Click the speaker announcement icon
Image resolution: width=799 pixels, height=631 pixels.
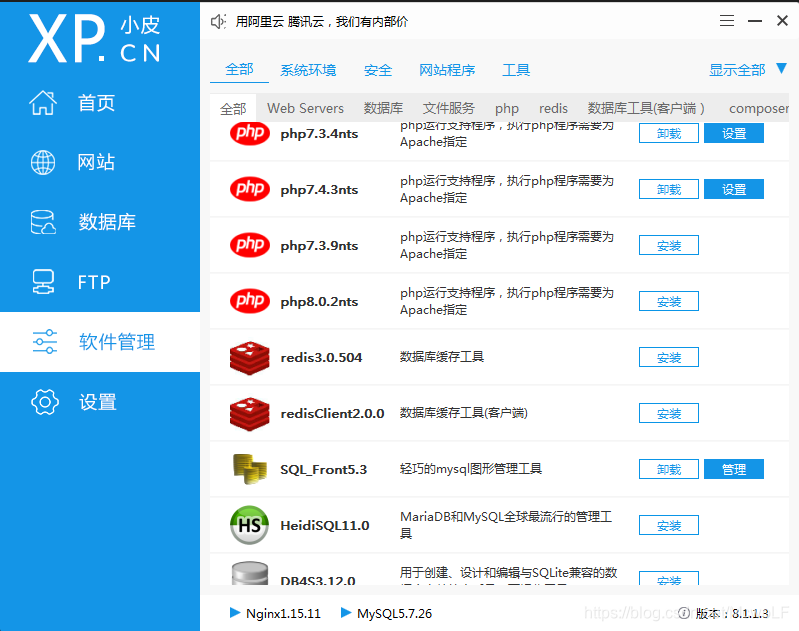(219, 21)
